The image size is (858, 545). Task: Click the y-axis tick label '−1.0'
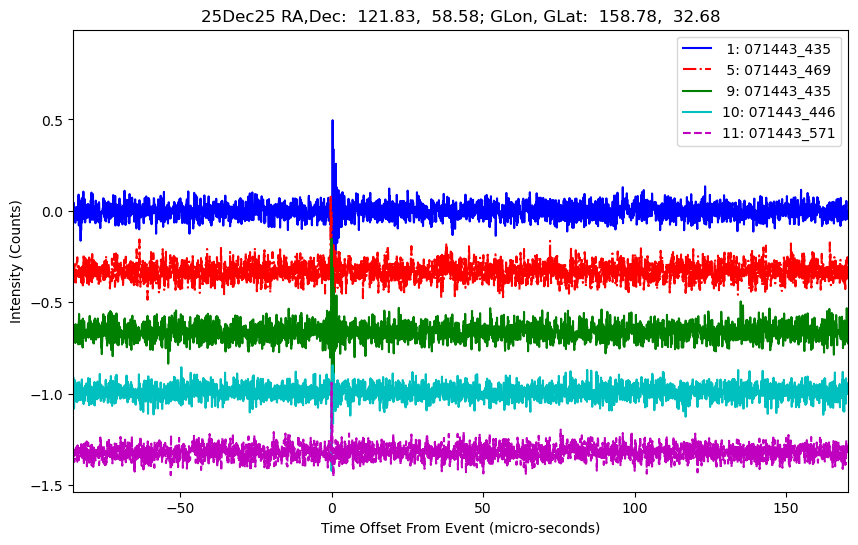point(48,395)
